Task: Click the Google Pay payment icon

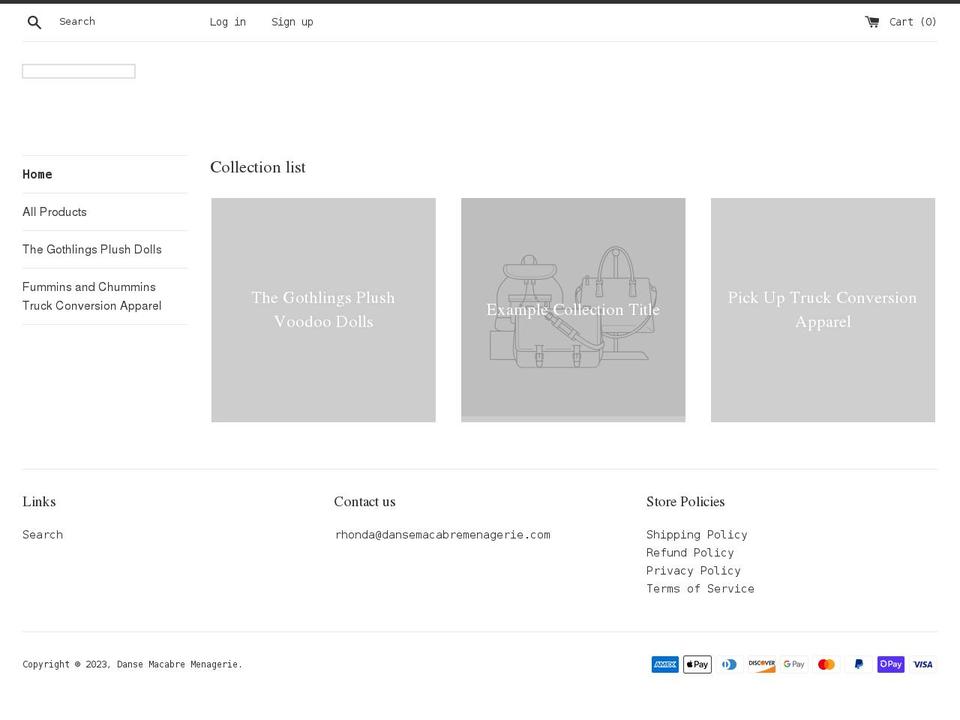Action: [794, 664]
